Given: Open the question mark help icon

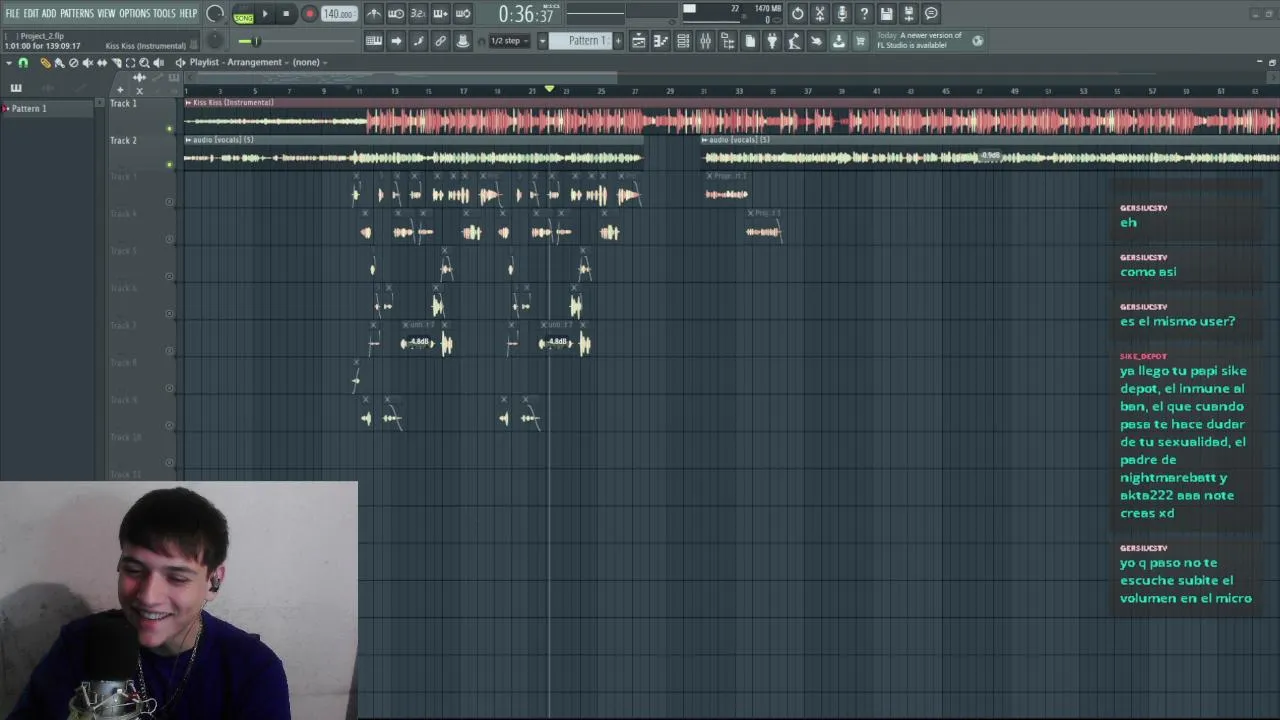Looking at the screenshot, I should coord(864,14).
